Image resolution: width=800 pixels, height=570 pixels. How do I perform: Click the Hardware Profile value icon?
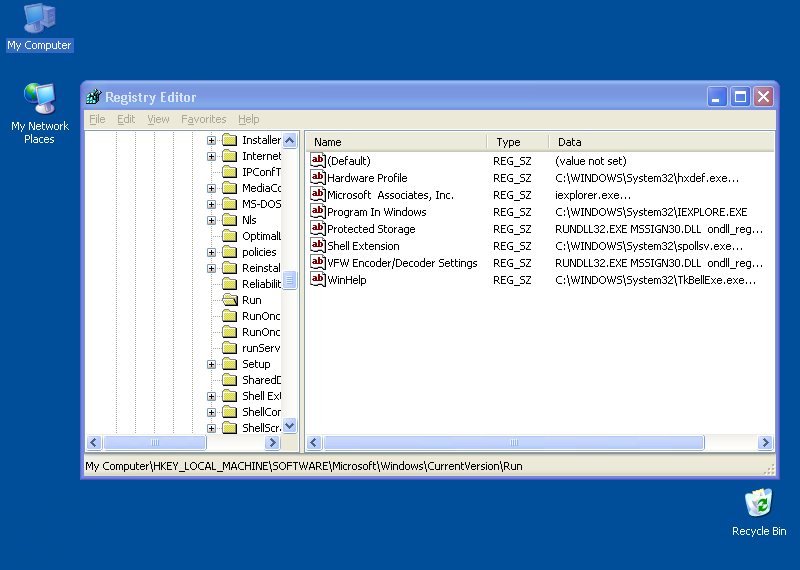click(318, 178)
